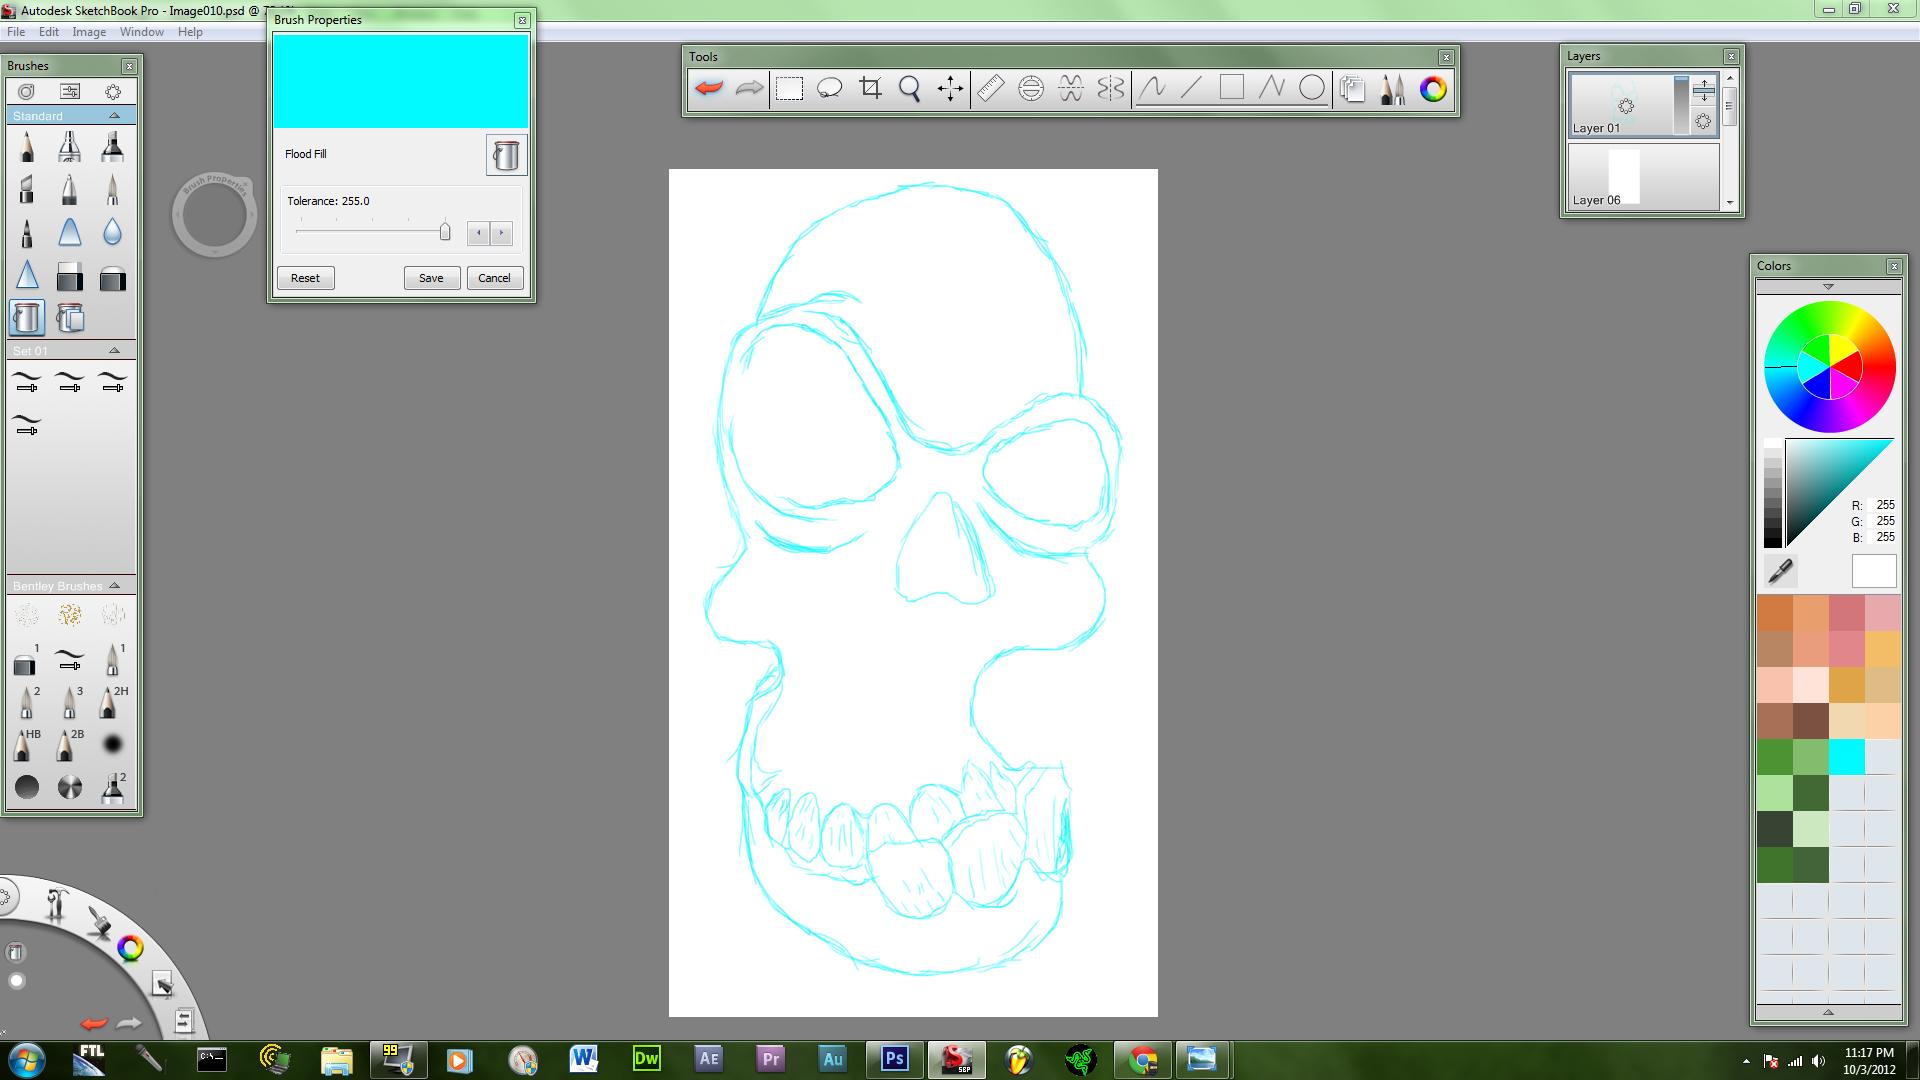The height and width of the screenshot is (1080, 1920).
Task: Toggle the Ellipse guide tool
Action: 1030,89
